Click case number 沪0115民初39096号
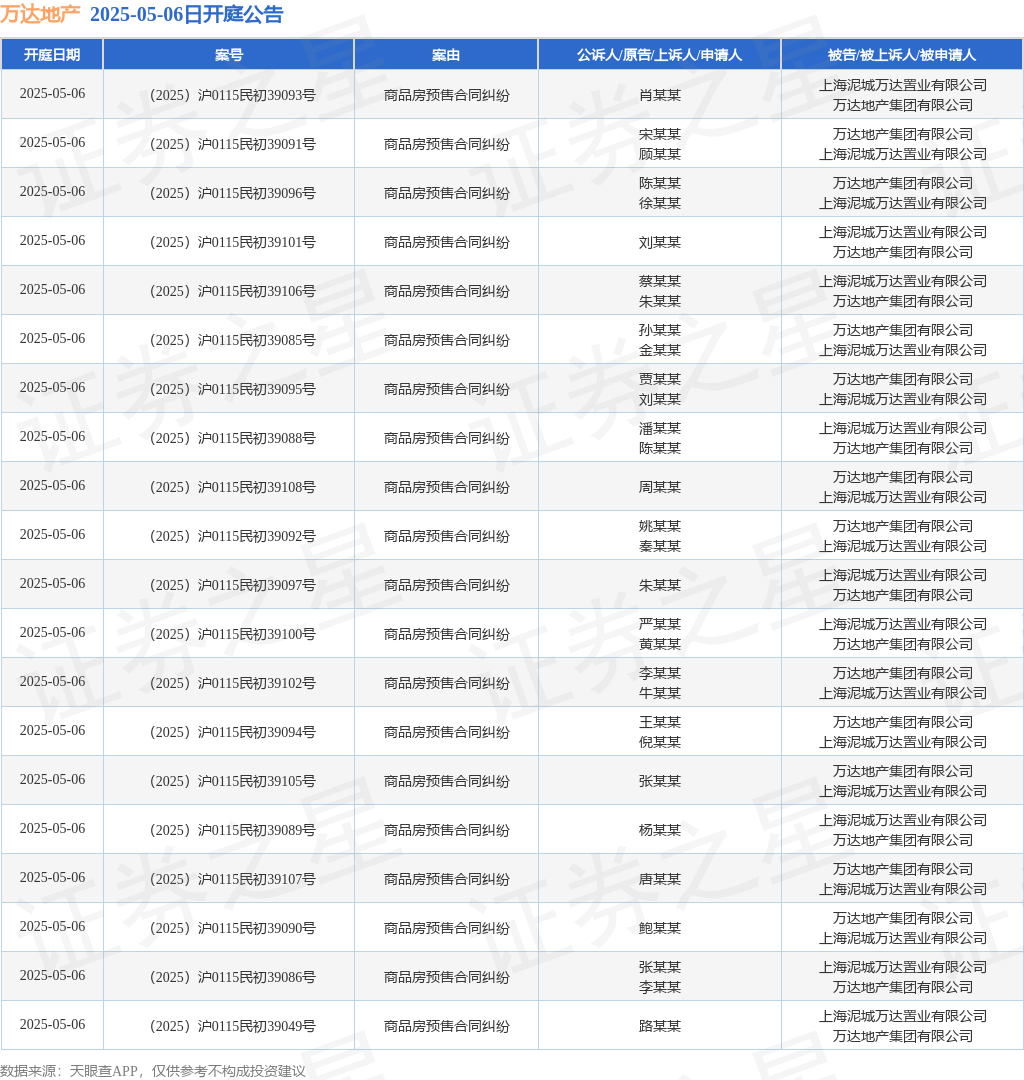The height and width of the screenshot is (1080, 1024). coord(233,193)
